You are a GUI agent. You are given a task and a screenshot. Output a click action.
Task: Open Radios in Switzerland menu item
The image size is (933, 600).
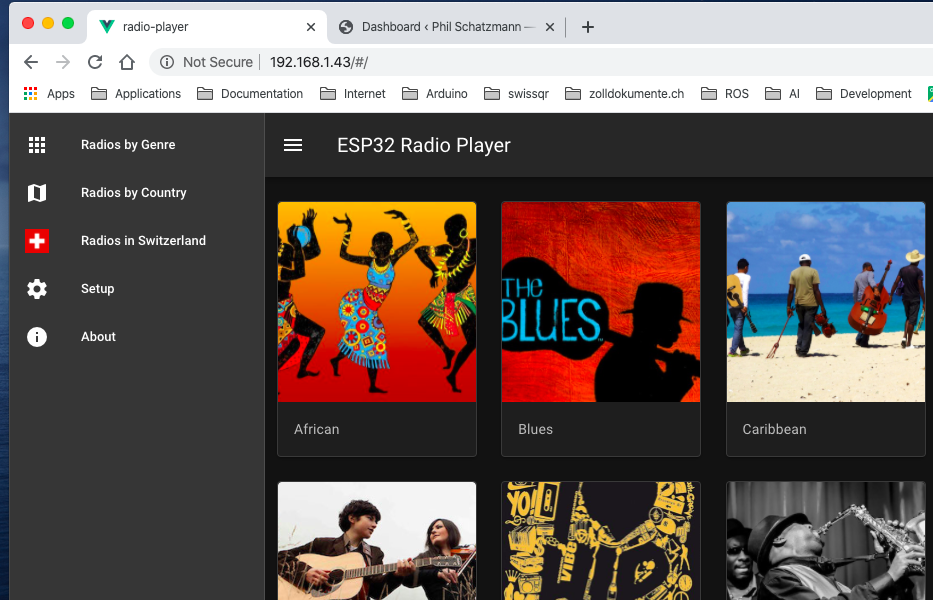(137, 241)
